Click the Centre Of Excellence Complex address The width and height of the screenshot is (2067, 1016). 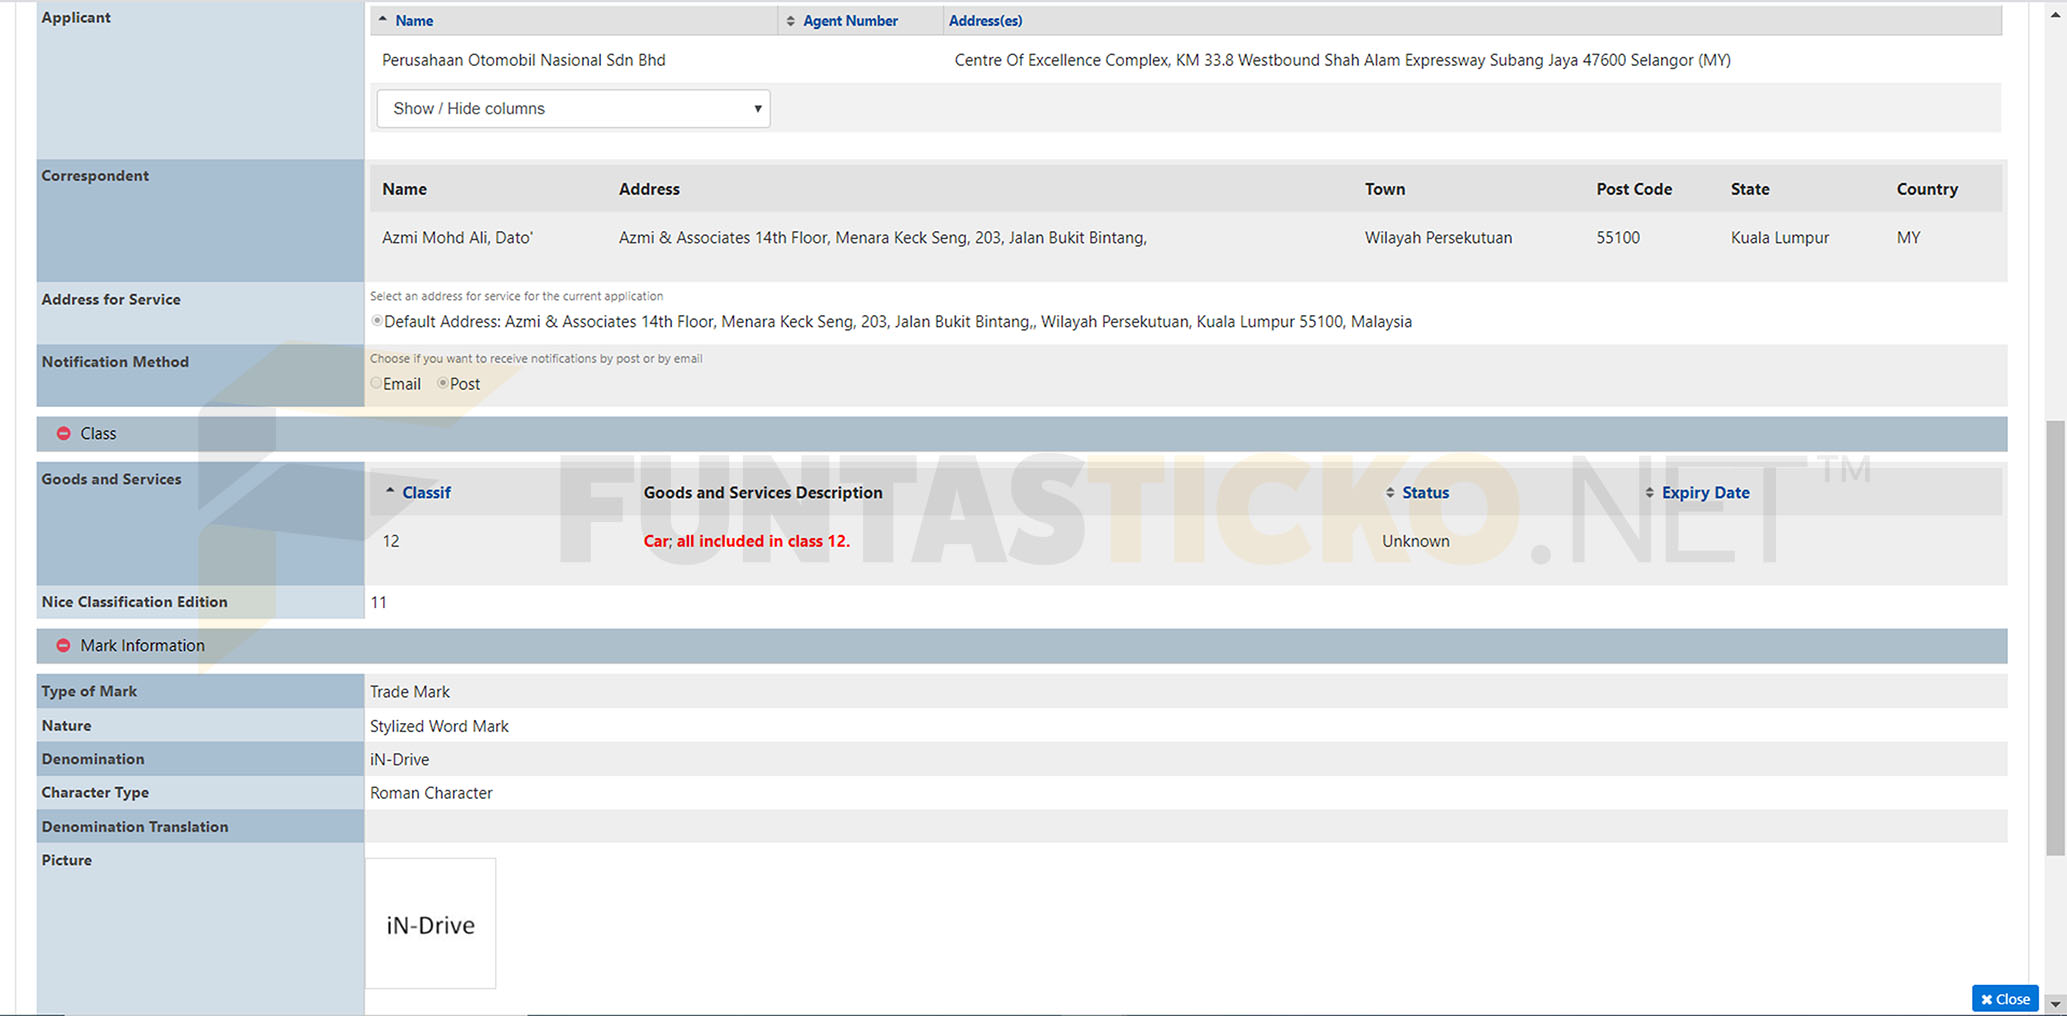[1342, 60]
